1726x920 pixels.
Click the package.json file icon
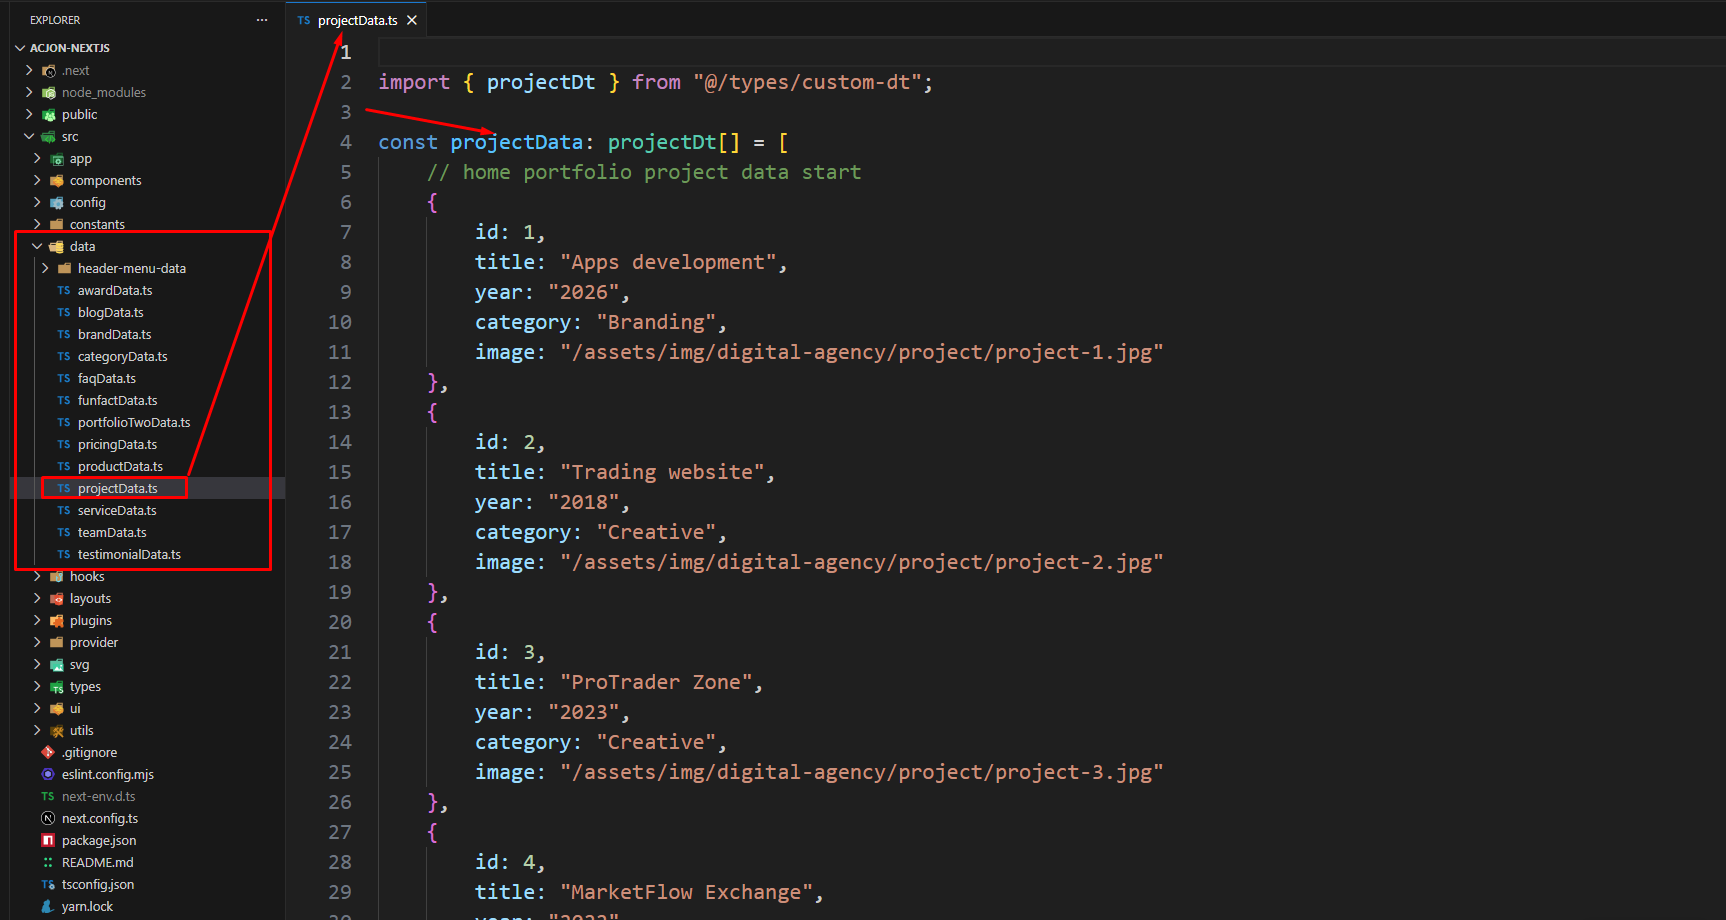(x=48, y=841)
